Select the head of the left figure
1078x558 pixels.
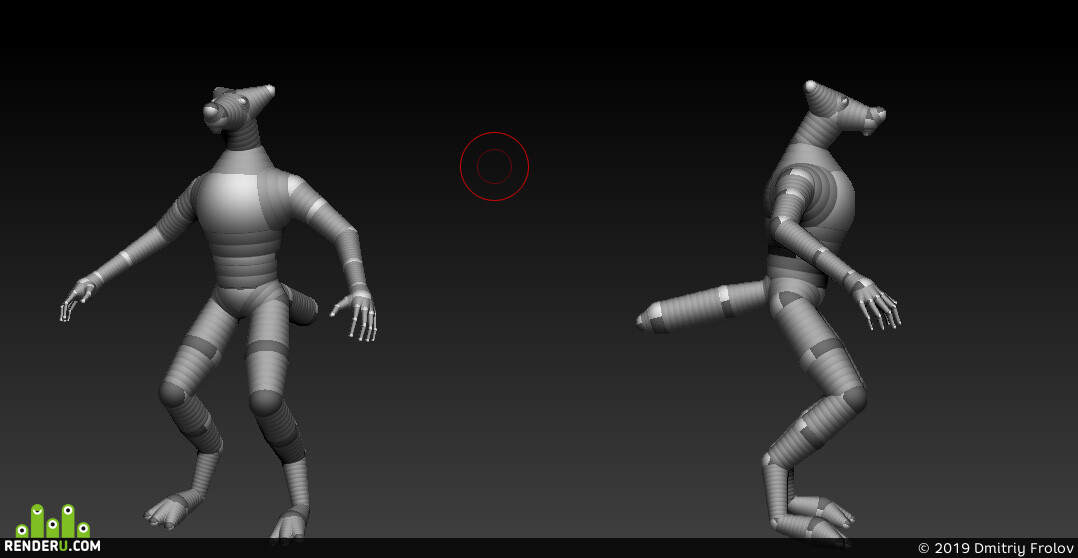[237, 108]
